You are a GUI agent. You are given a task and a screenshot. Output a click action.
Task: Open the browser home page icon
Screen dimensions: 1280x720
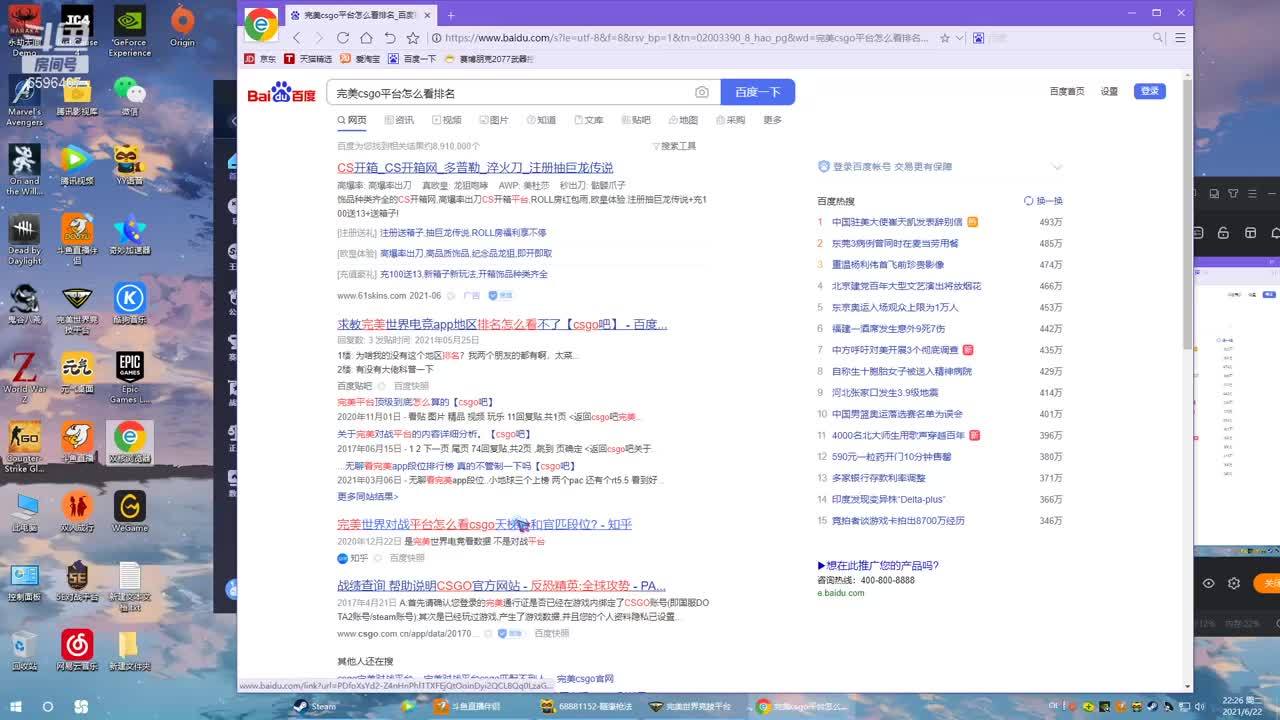(366, 38)
